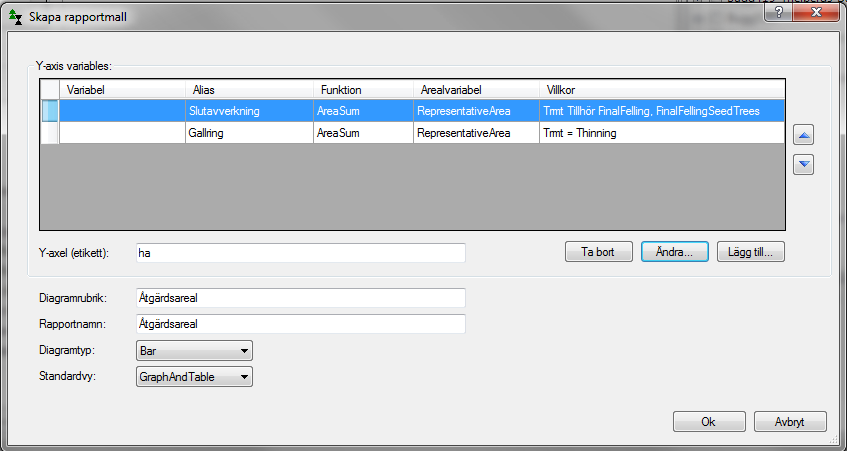The height and width of the screenshot is (451, 847).
Task: Click the move row down arrow
Action: click(x=803, y=164)
